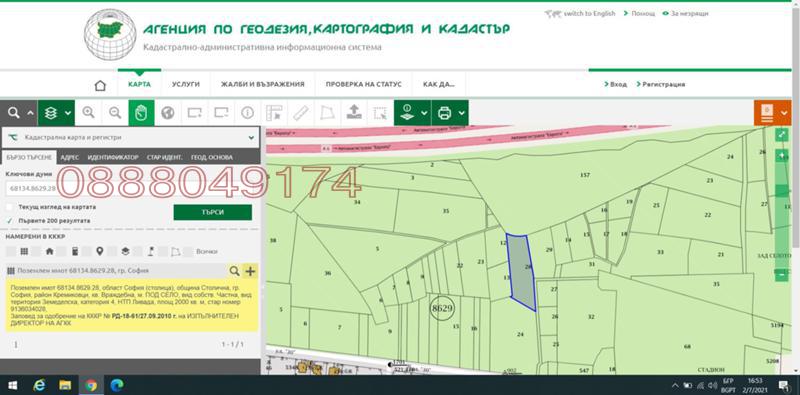Select the add-to-selection rectangle tool
This screenshot has width=800, height=395.
point(194,113)
